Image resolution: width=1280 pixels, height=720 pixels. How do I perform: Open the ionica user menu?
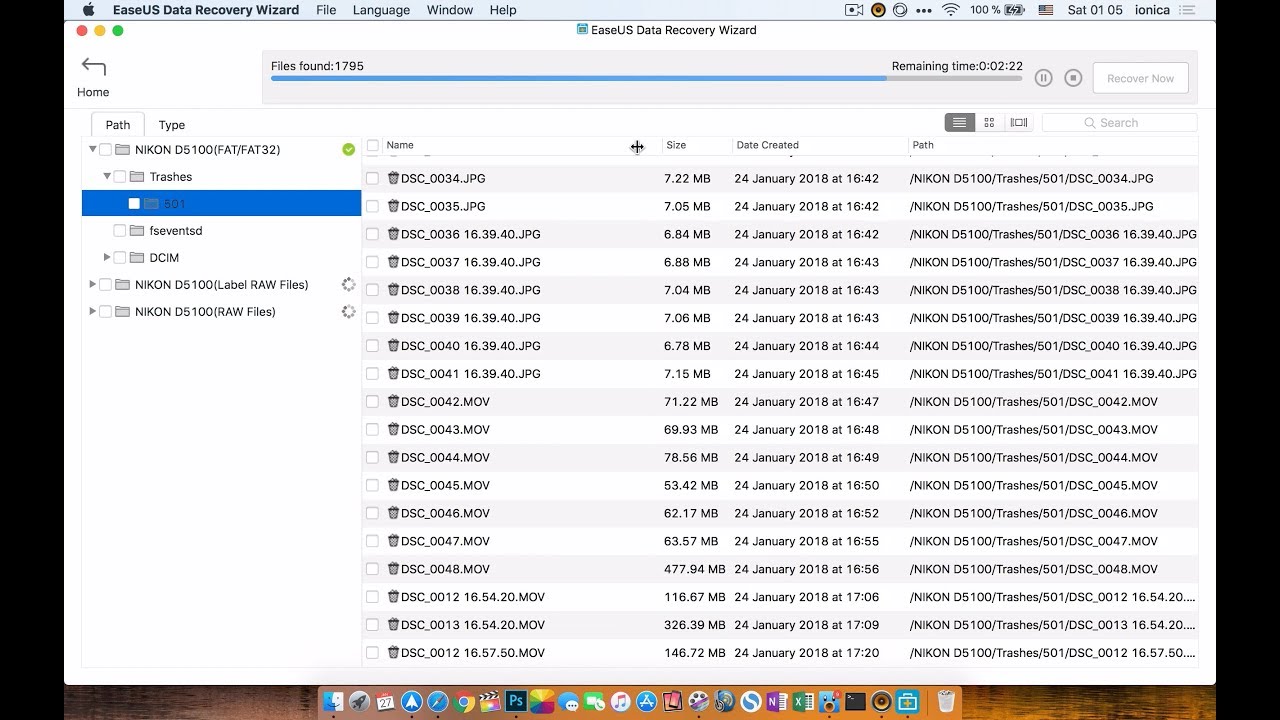coord(1152,10)
